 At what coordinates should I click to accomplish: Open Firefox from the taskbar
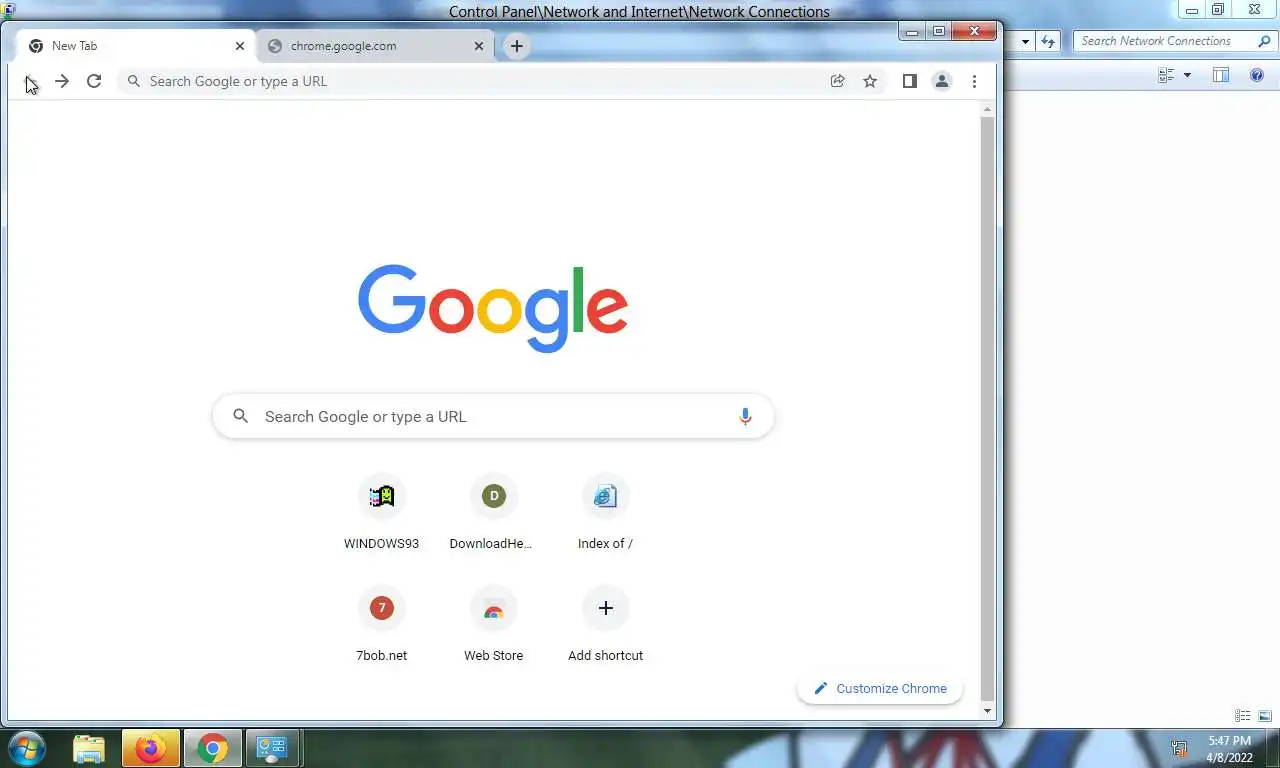(151, 748)
